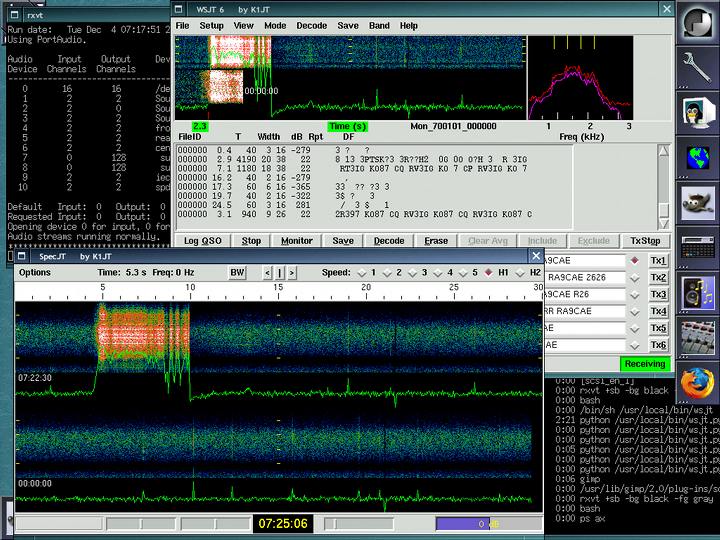Select the Tx4 message radio button

[635, 312]
